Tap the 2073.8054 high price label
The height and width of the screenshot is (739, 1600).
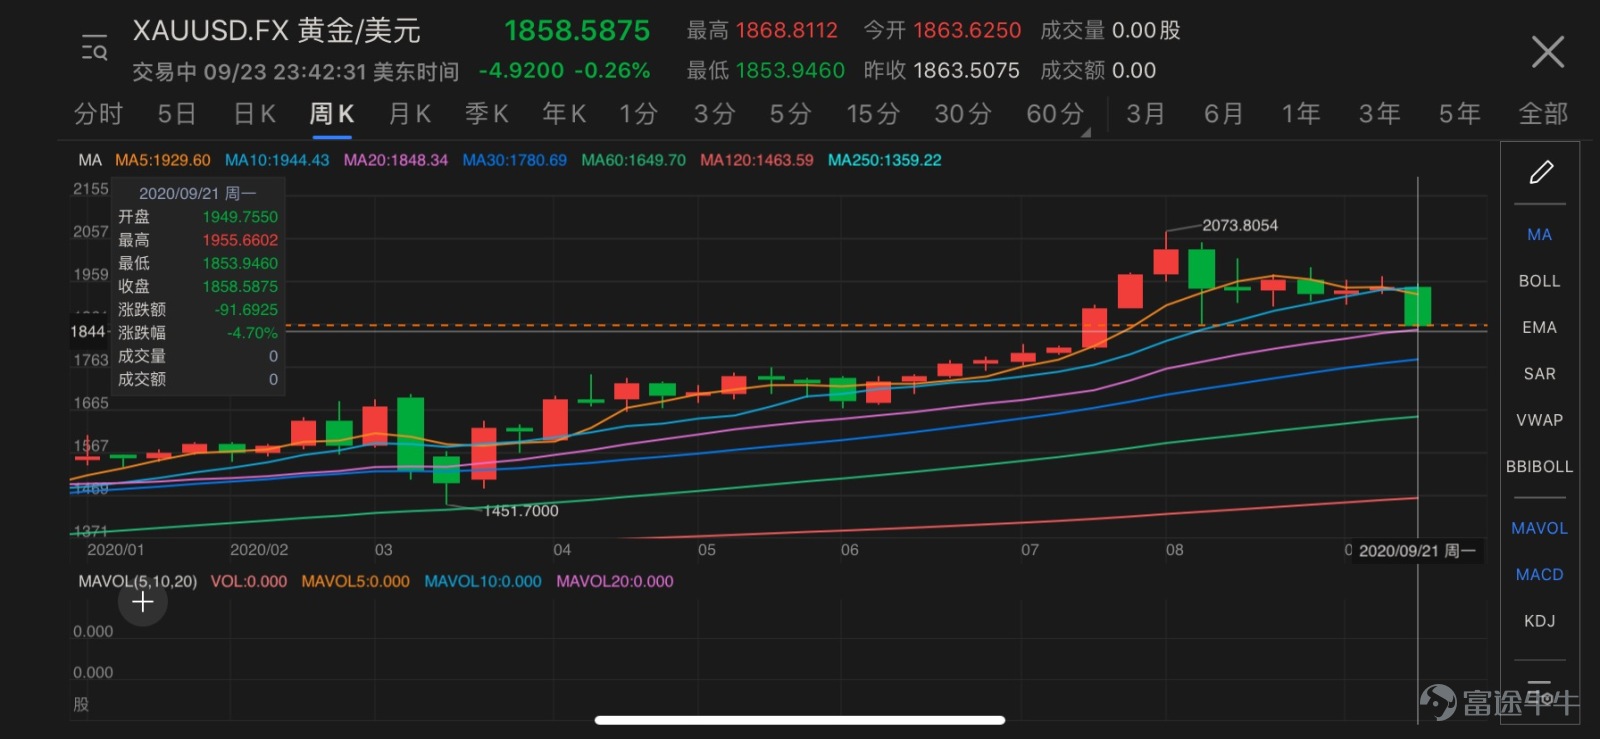coord(1240,225)
